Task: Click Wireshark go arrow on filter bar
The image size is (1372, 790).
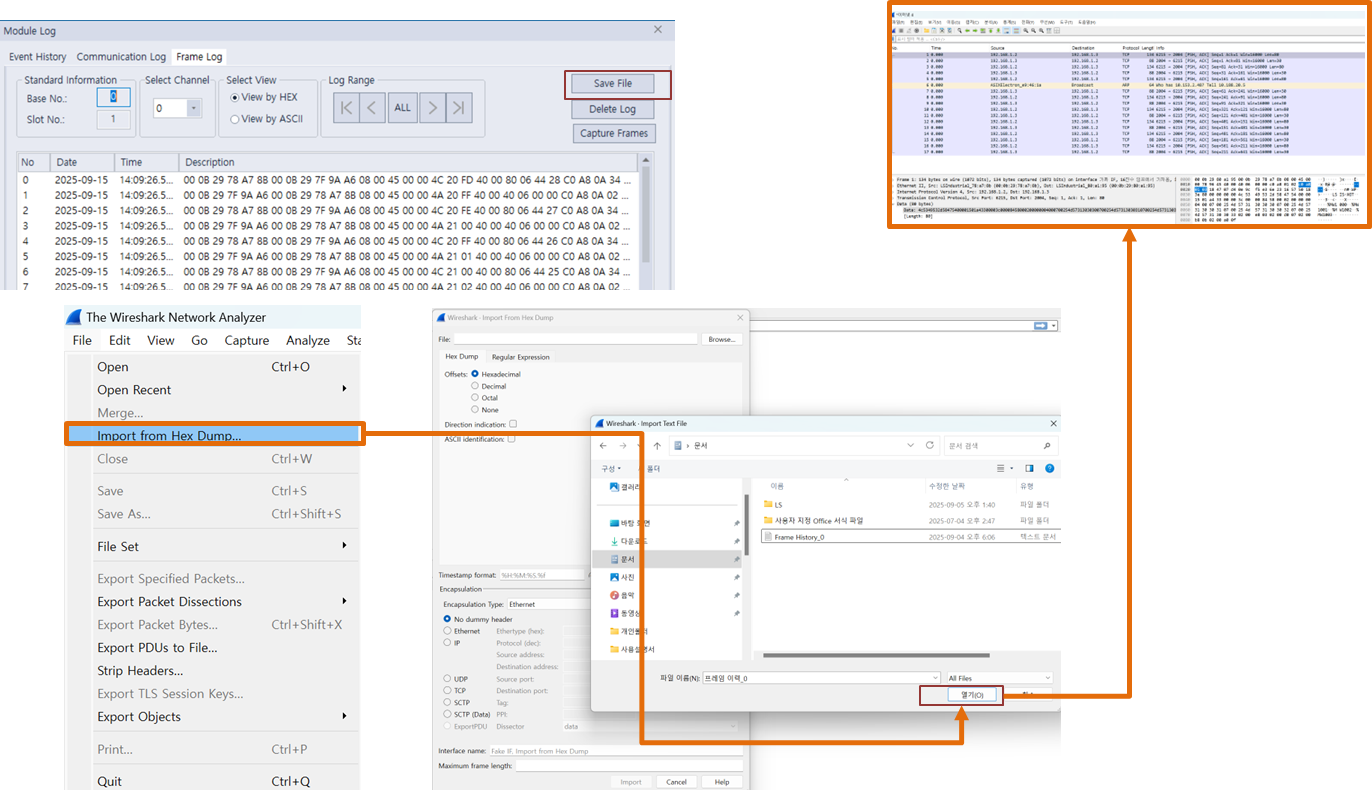Action: coord(1041,326)
